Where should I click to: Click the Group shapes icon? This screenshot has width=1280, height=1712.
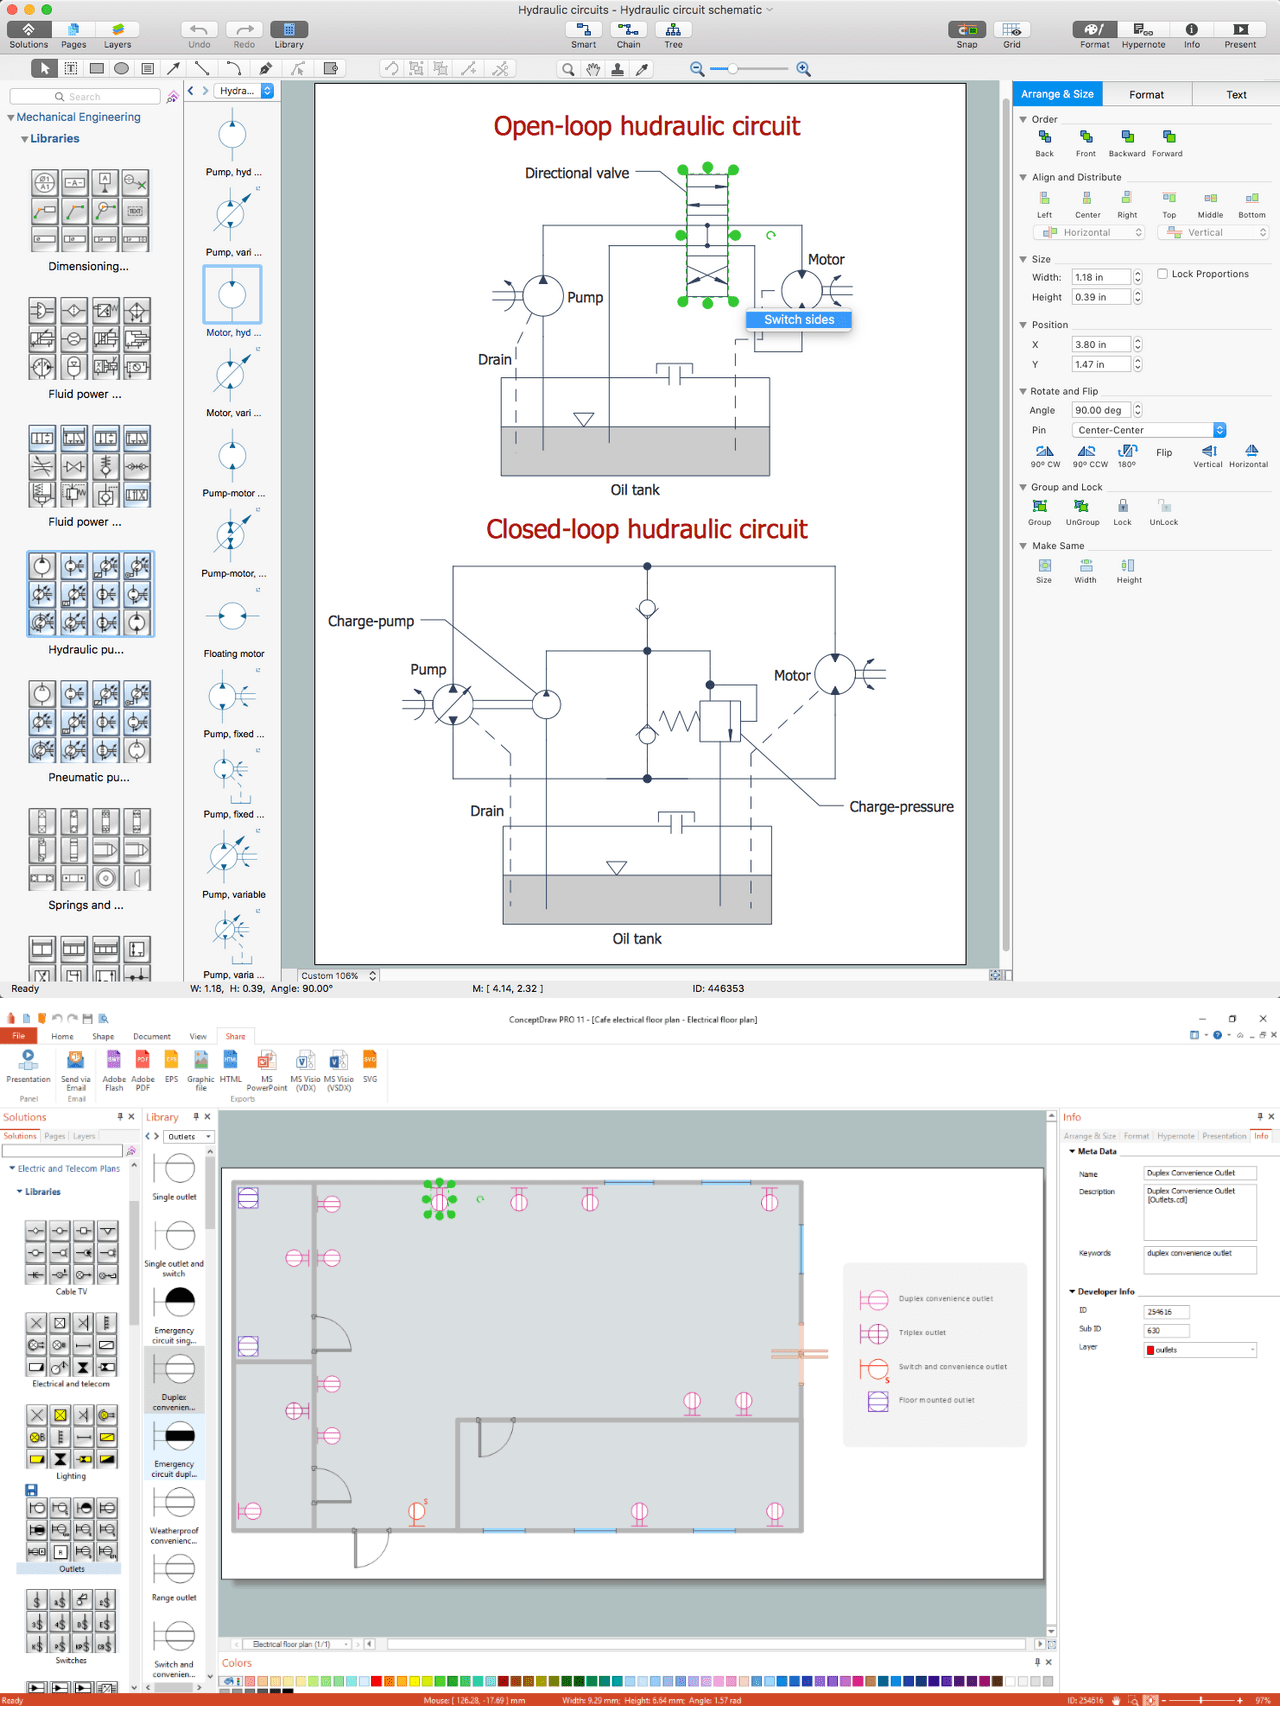(x=1040, y=507)
